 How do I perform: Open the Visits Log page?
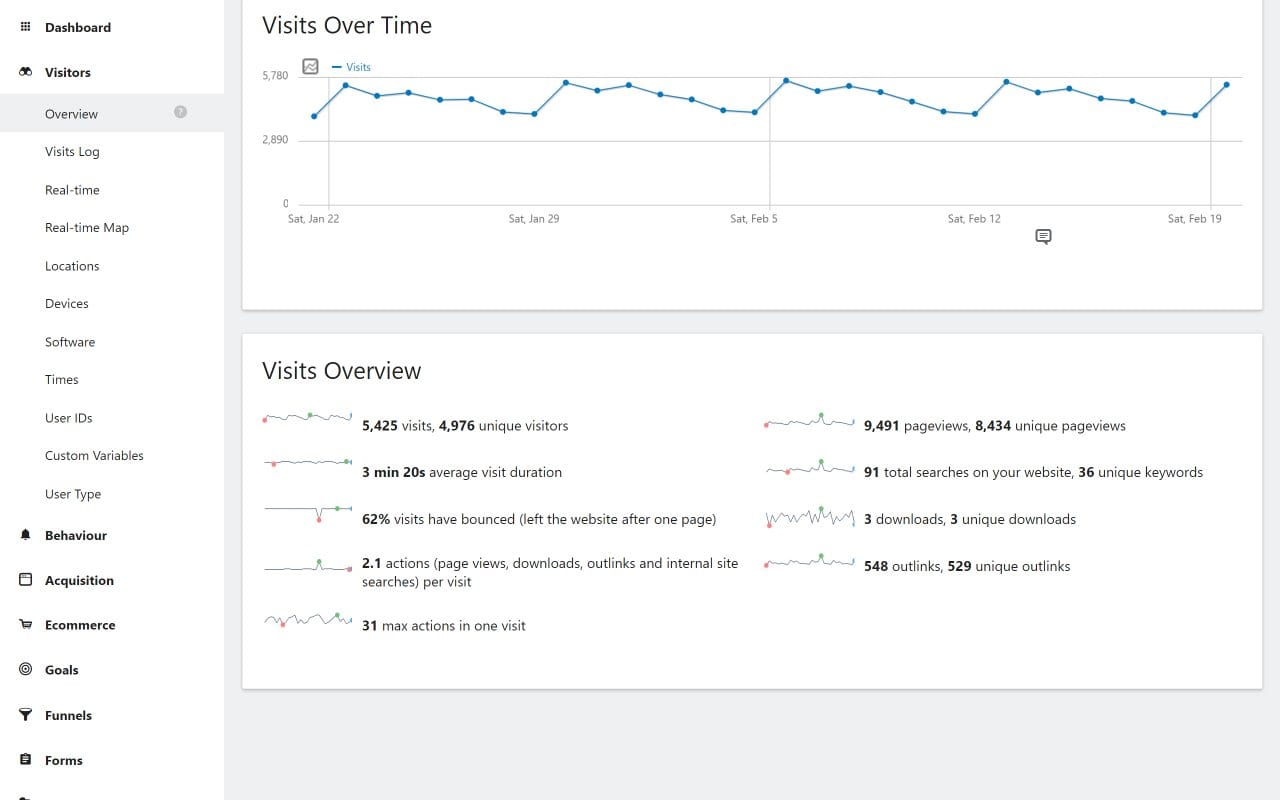click(x=72, y=151)
